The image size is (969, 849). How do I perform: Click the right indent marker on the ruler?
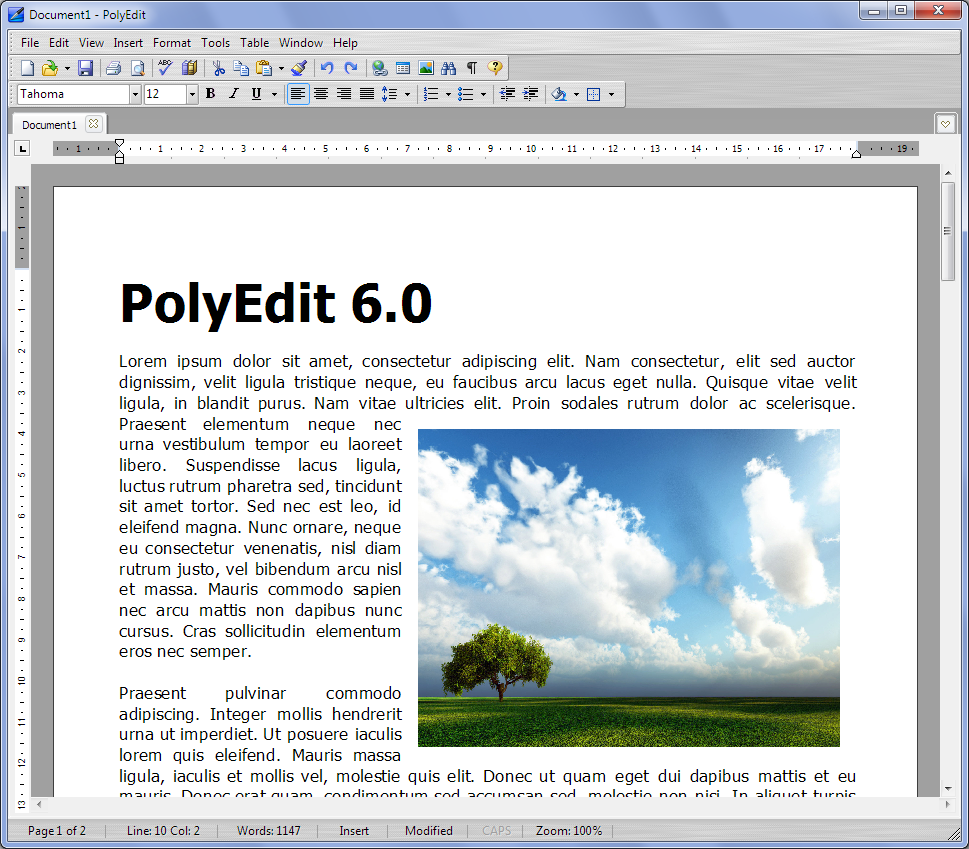pos(856,154)
